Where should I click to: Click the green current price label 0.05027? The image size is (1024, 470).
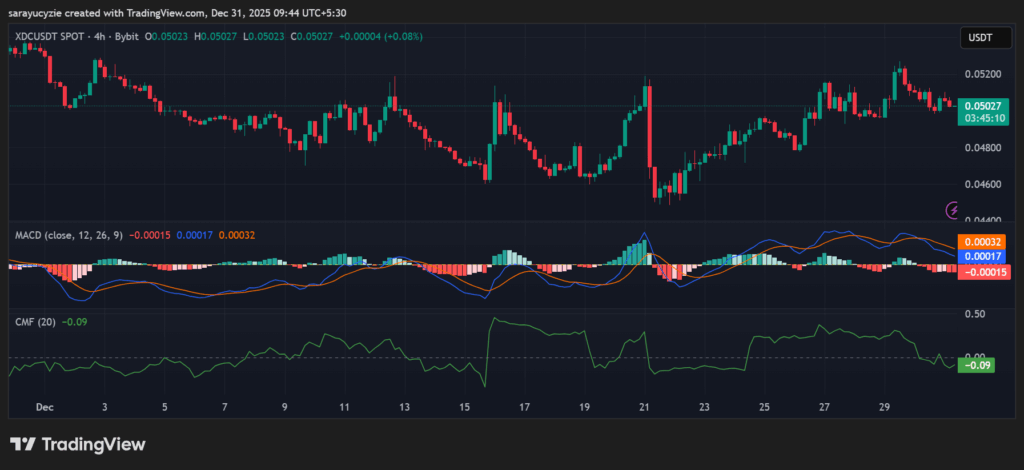tap(982, 104)
